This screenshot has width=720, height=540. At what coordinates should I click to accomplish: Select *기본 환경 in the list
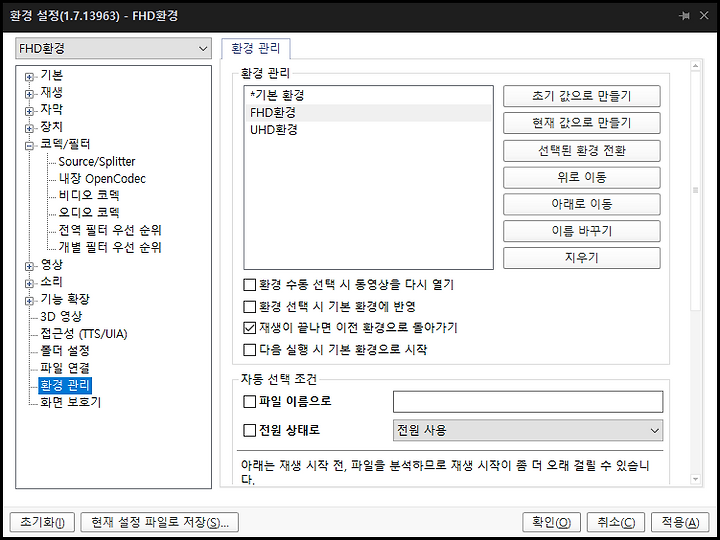click(368, 96)
